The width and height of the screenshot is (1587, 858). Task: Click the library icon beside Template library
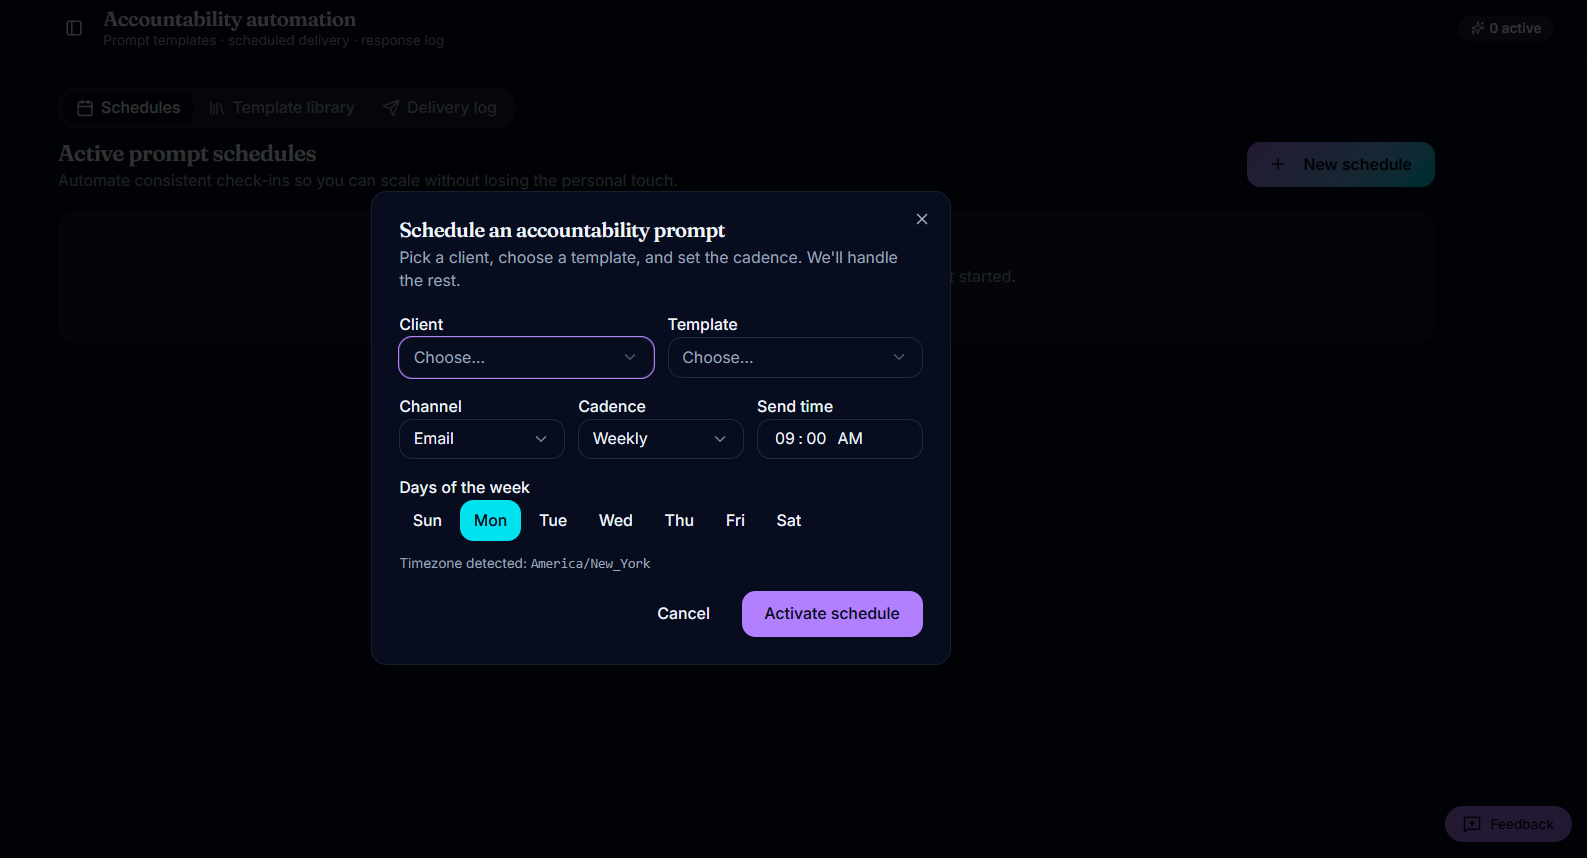click(217, 108)
